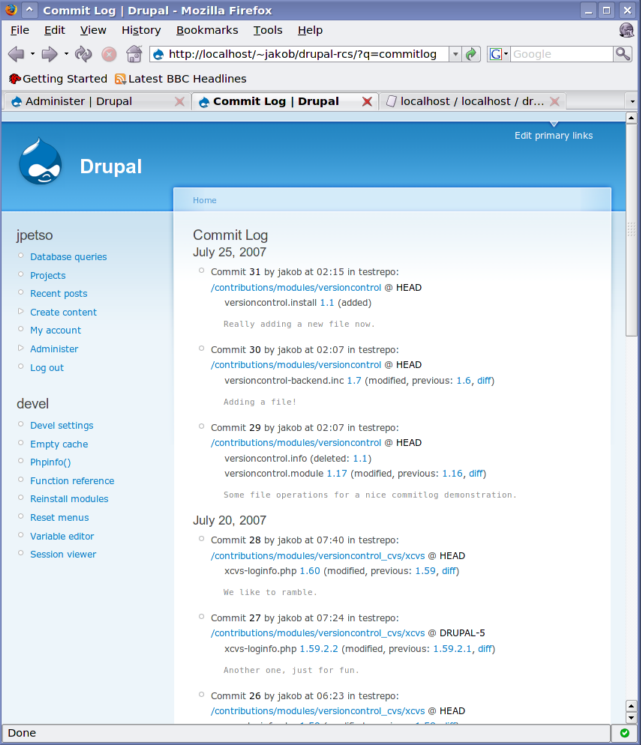Switch to the localhost / localhost tab
Screen dimensions: 641x745
pyautogui.click(x=472, y=101)
